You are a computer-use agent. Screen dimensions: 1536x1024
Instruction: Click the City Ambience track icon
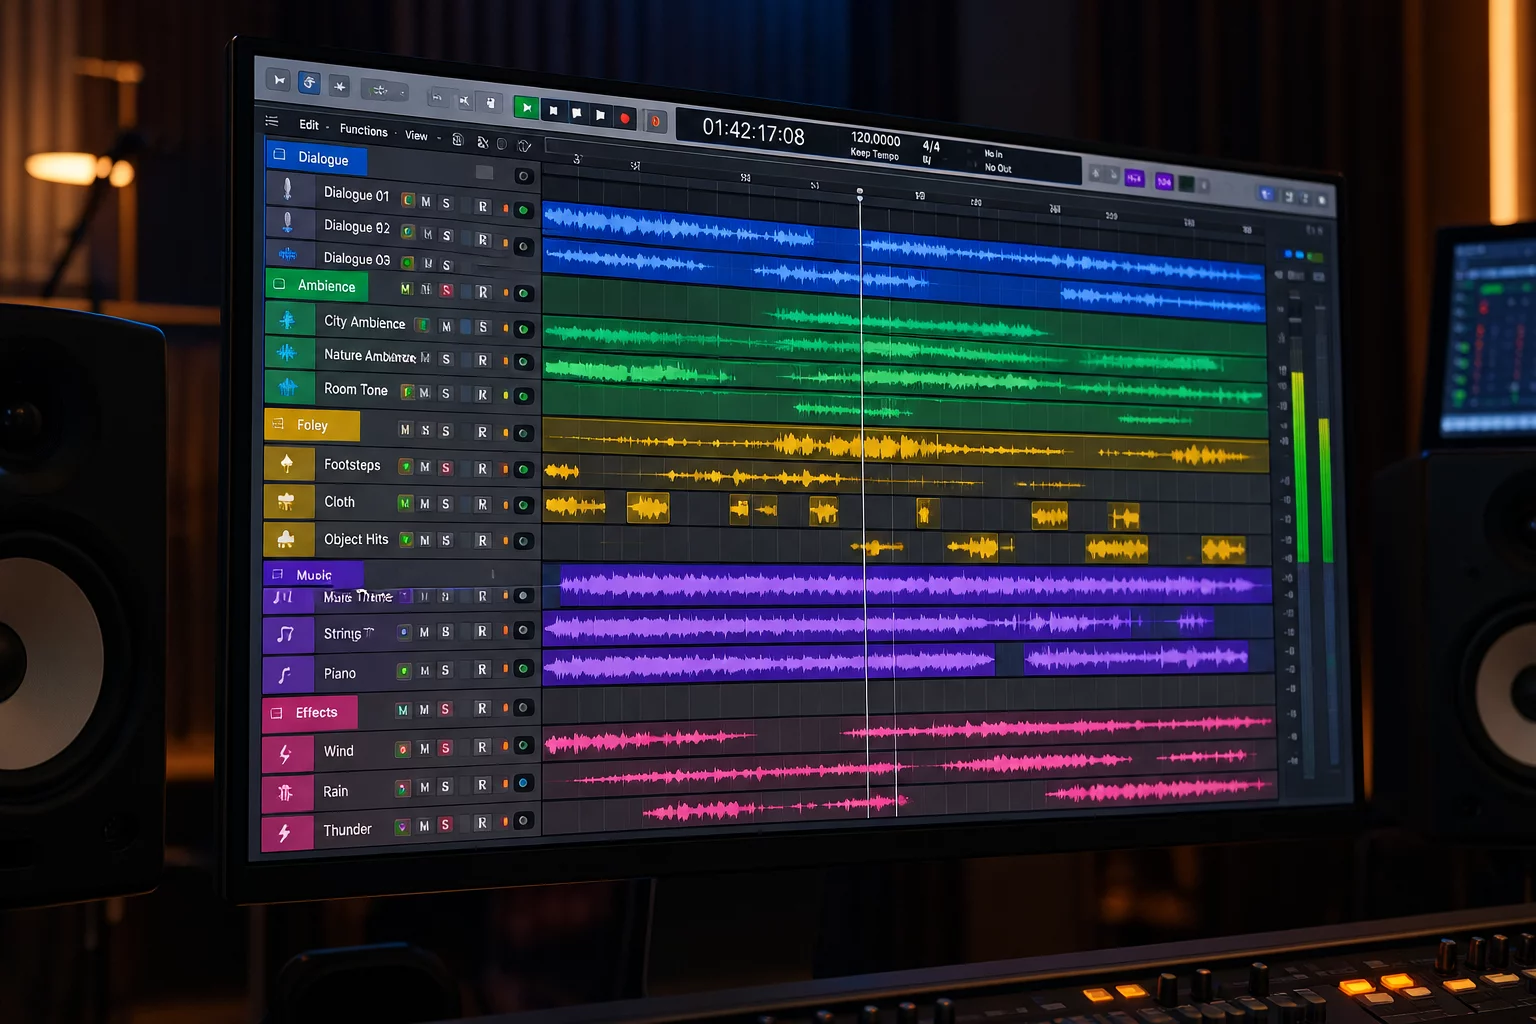click(287, 320)
